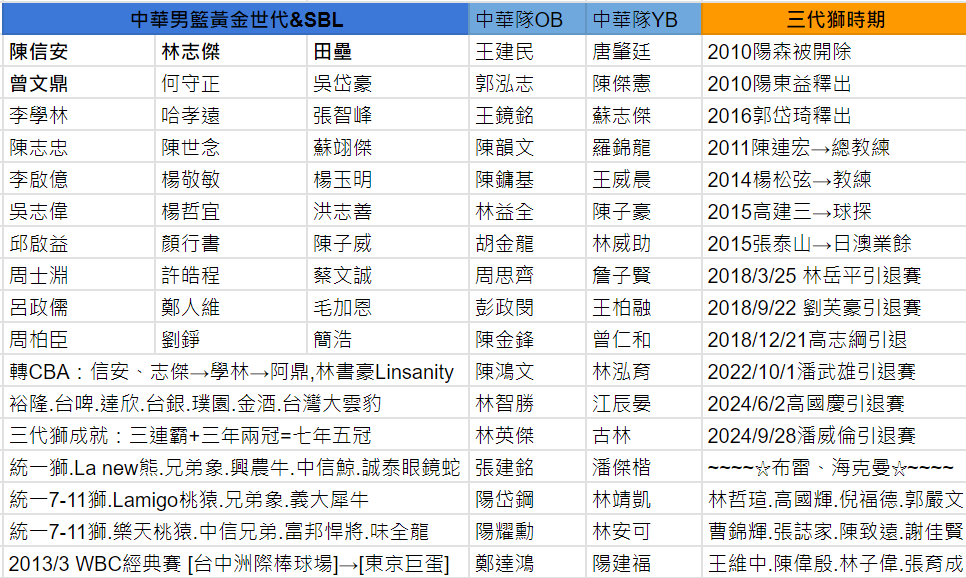Click the cell 胡金龍

(527, 243)
